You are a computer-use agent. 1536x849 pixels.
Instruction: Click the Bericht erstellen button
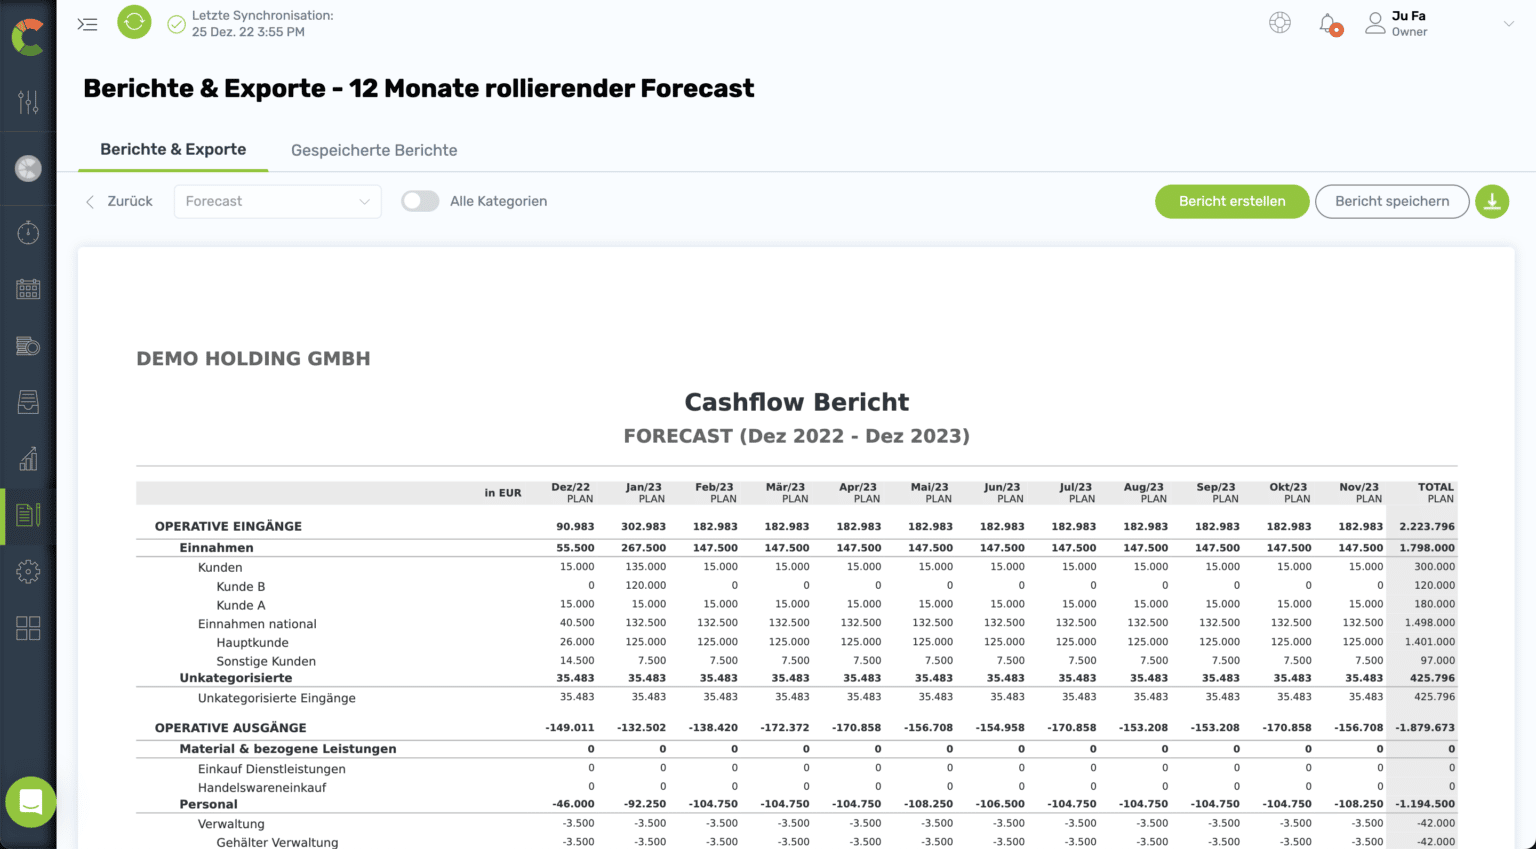1232,201
